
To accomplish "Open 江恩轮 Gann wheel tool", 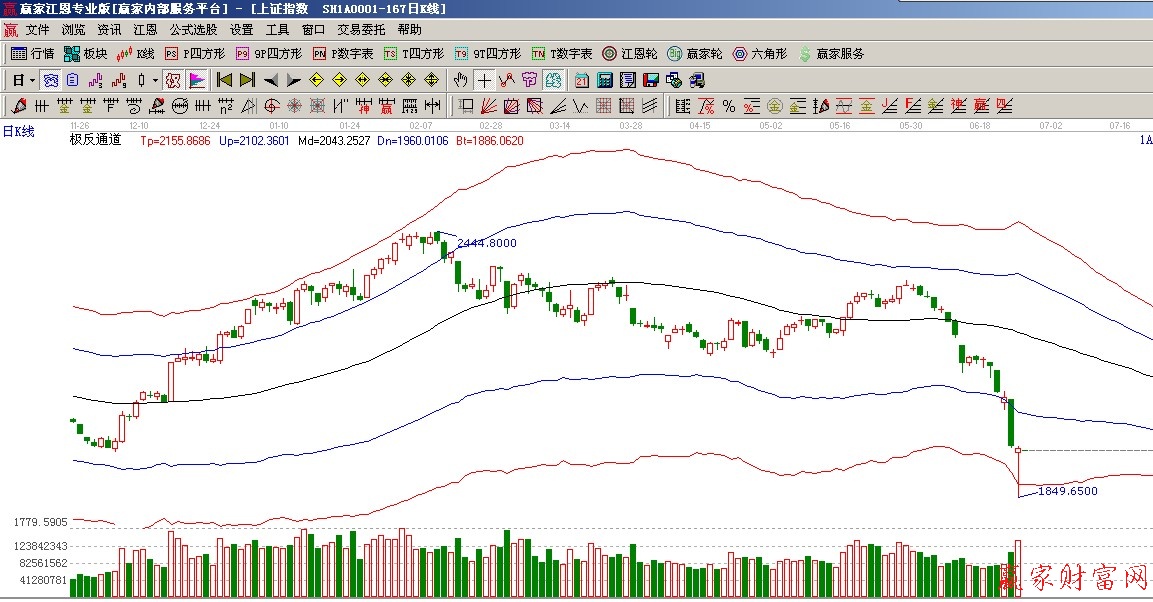I will 630,54.
